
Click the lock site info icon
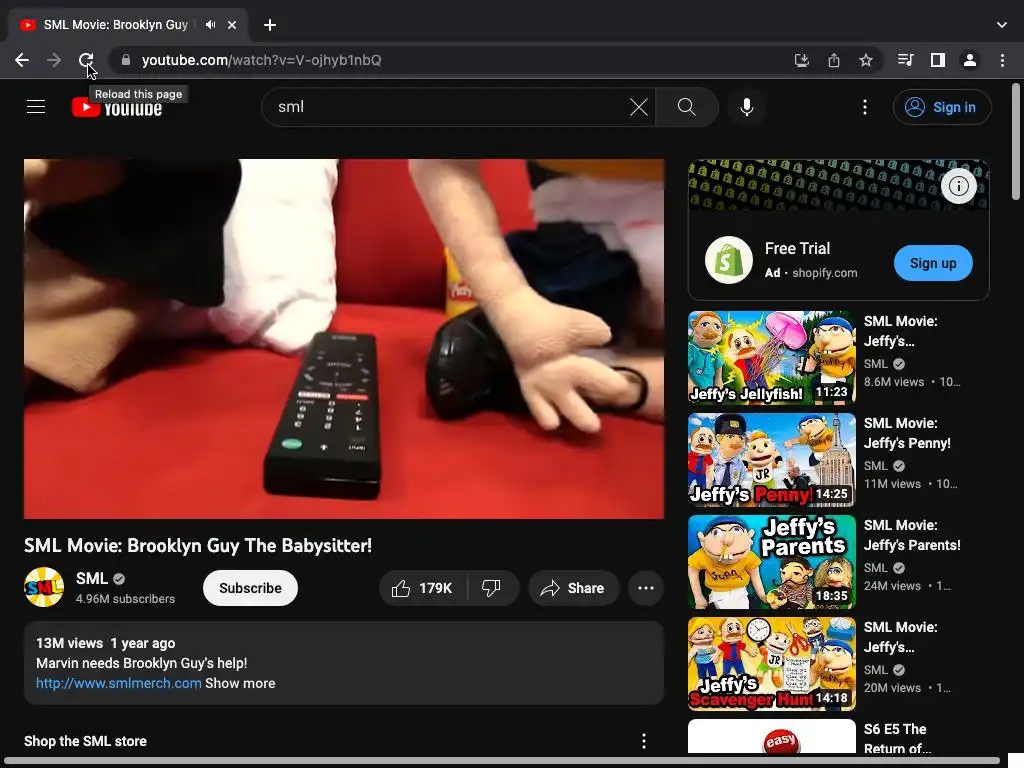[x=126, y=60]
